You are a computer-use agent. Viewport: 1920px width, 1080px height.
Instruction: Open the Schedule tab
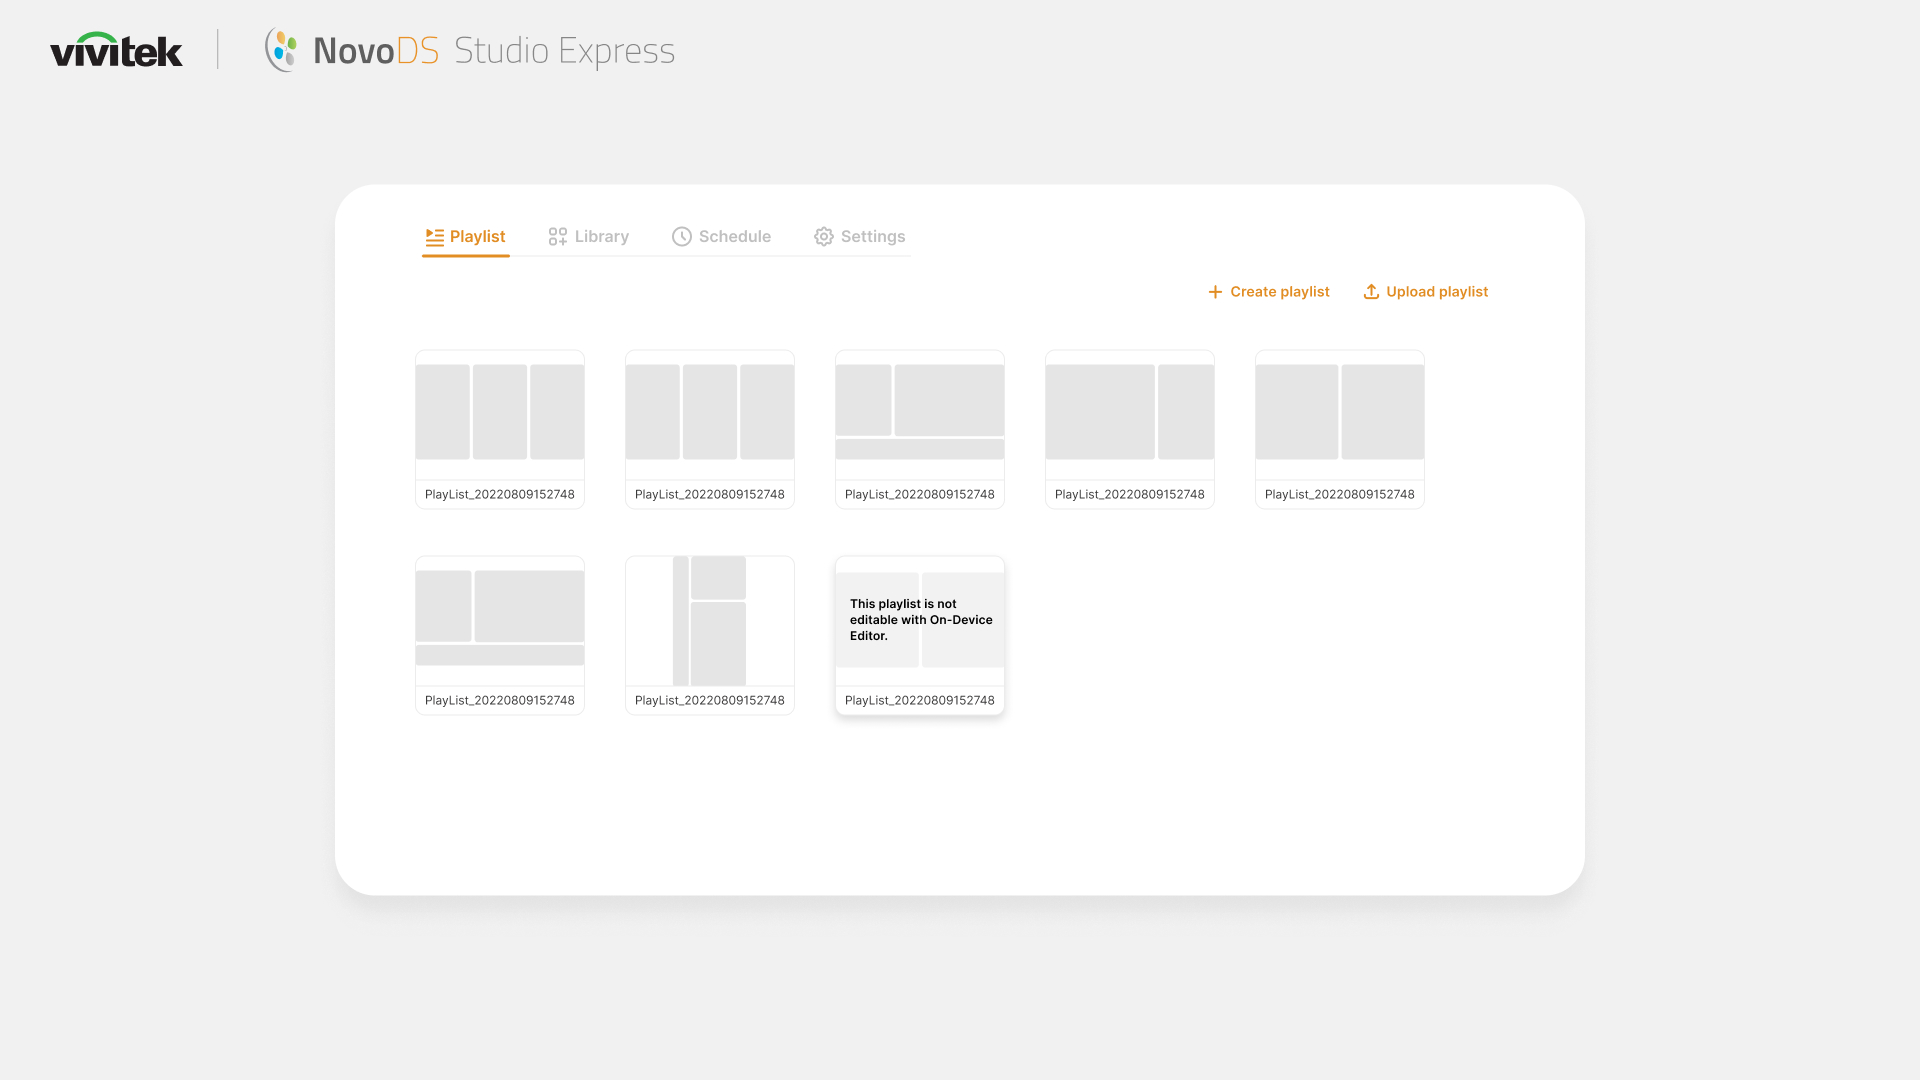click(x=734, y=237)
